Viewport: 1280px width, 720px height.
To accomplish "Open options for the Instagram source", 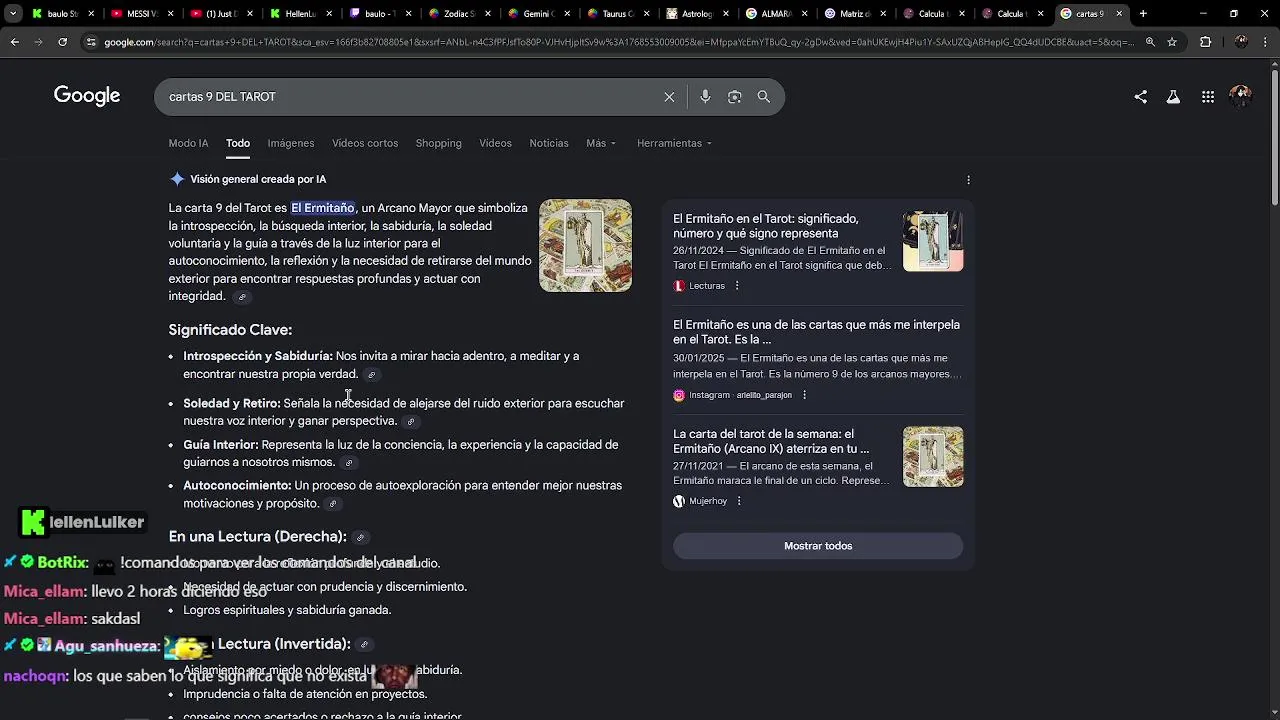I will pos(804,395).
